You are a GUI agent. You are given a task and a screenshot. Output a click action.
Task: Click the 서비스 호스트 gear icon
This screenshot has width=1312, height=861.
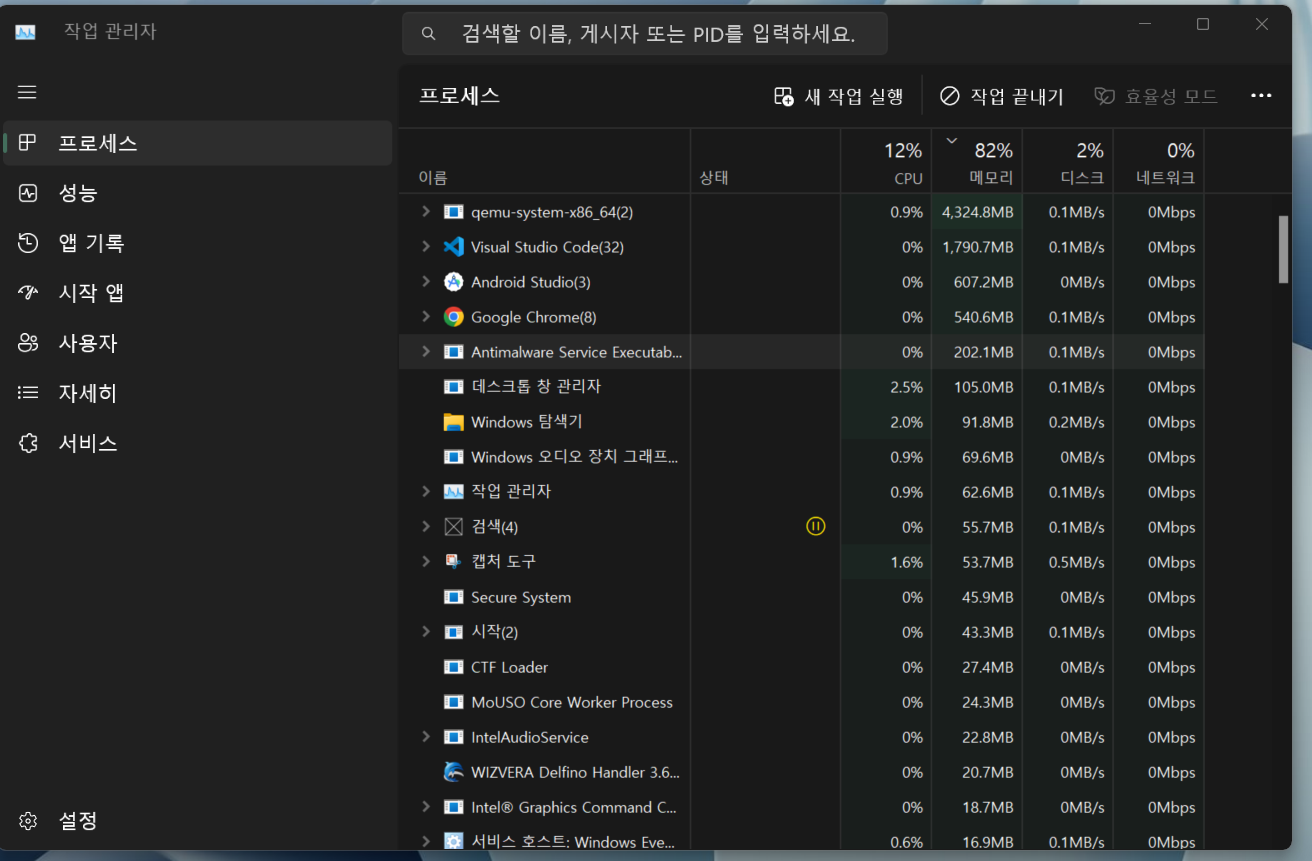coord(454,842)
